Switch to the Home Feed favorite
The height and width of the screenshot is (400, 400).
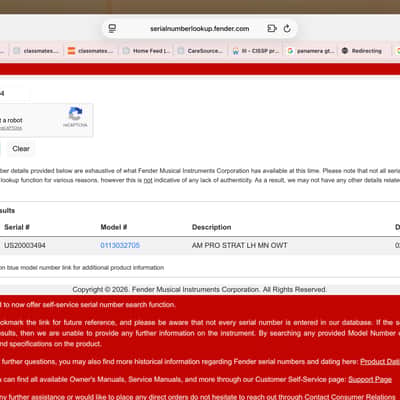[x=147, y=51]
